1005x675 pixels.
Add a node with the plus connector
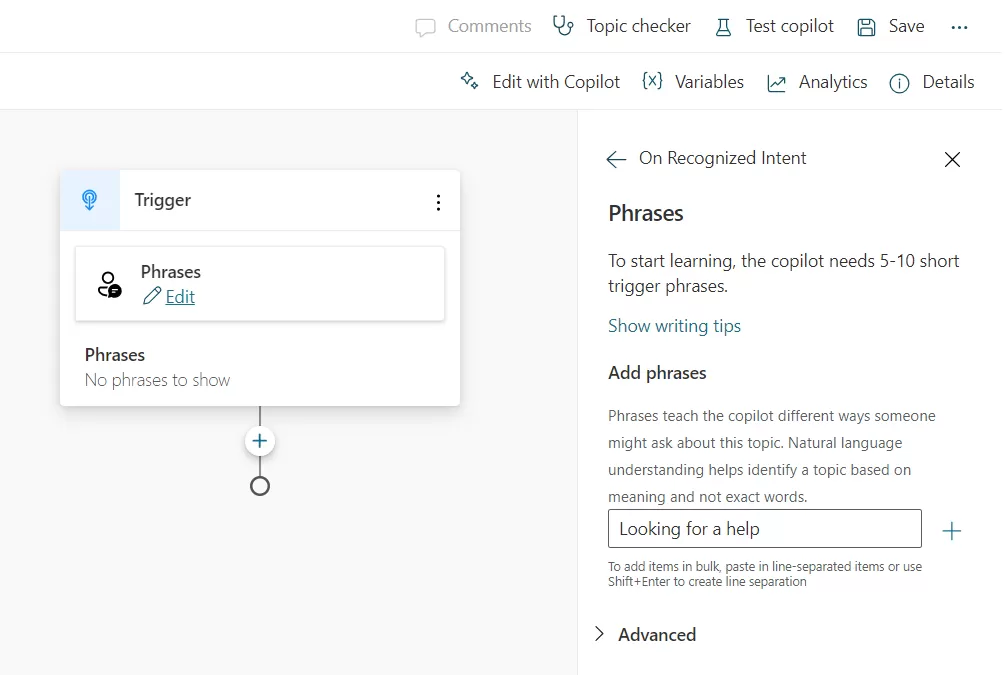tap(260, 441)
